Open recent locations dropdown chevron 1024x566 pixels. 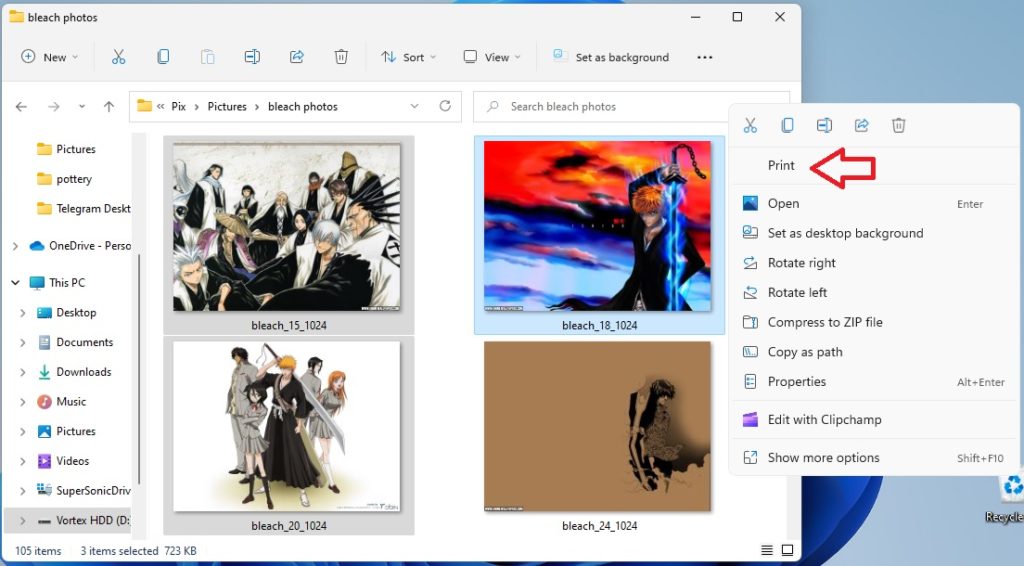tap(82, 106)
